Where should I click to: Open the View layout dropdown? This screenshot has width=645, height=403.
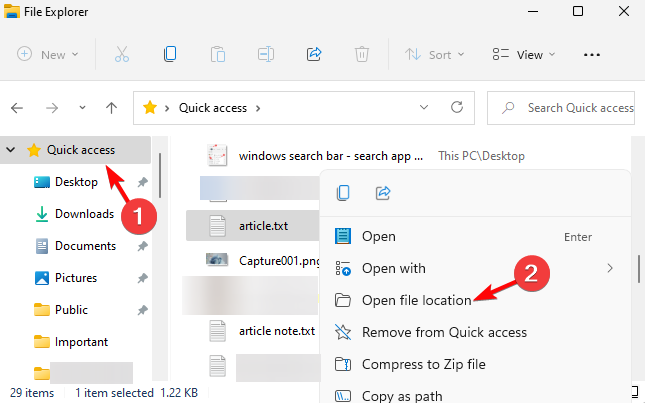click(524, 54)
